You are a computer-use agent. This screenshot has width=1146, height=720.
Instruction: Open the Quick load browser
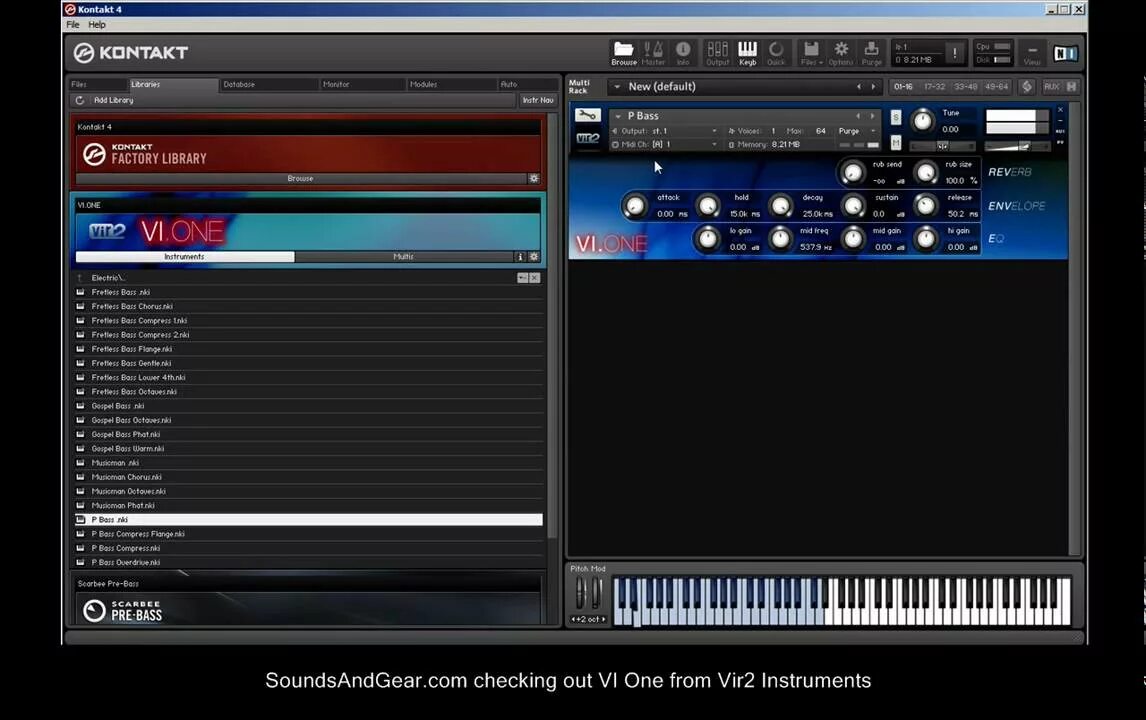point(776,53)
